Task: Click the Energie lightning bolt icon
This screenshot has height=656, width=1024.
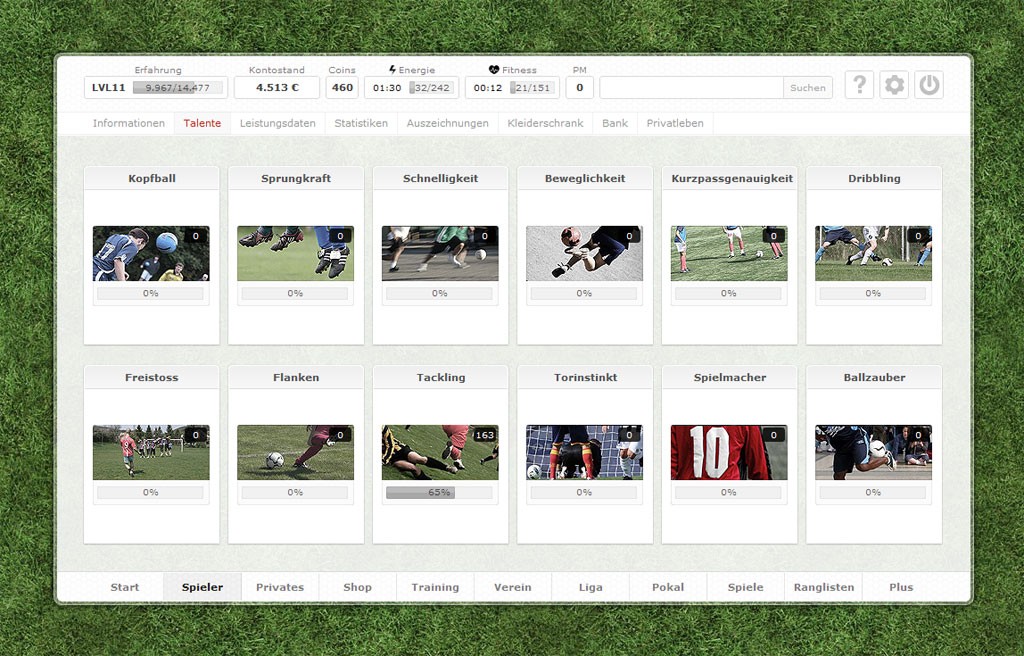Action: 392,69
